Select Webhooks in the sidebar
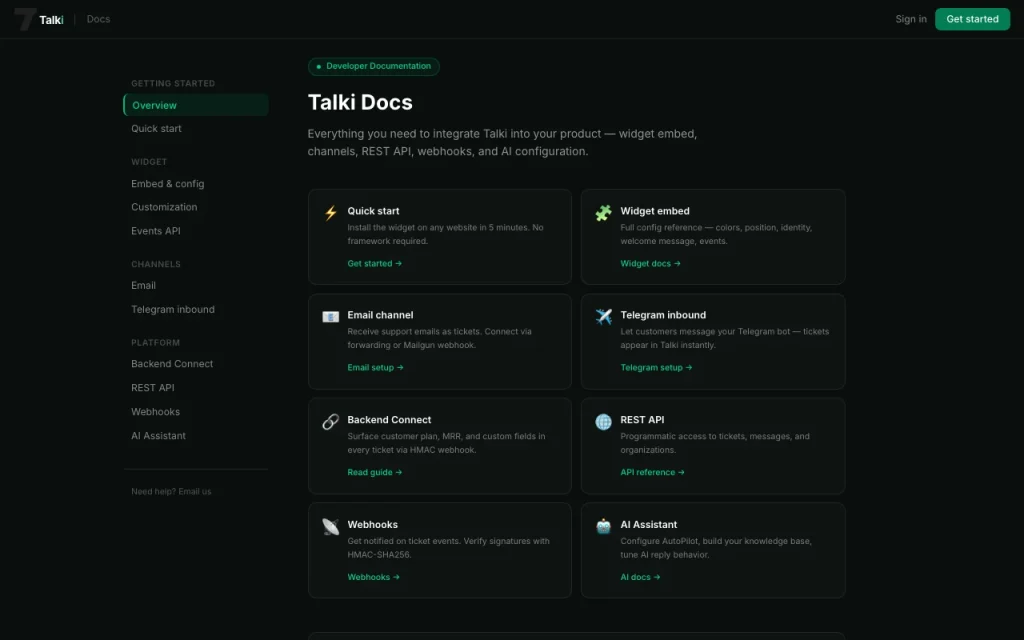This screenshot has width=1024, height=640. pos(155,412)
